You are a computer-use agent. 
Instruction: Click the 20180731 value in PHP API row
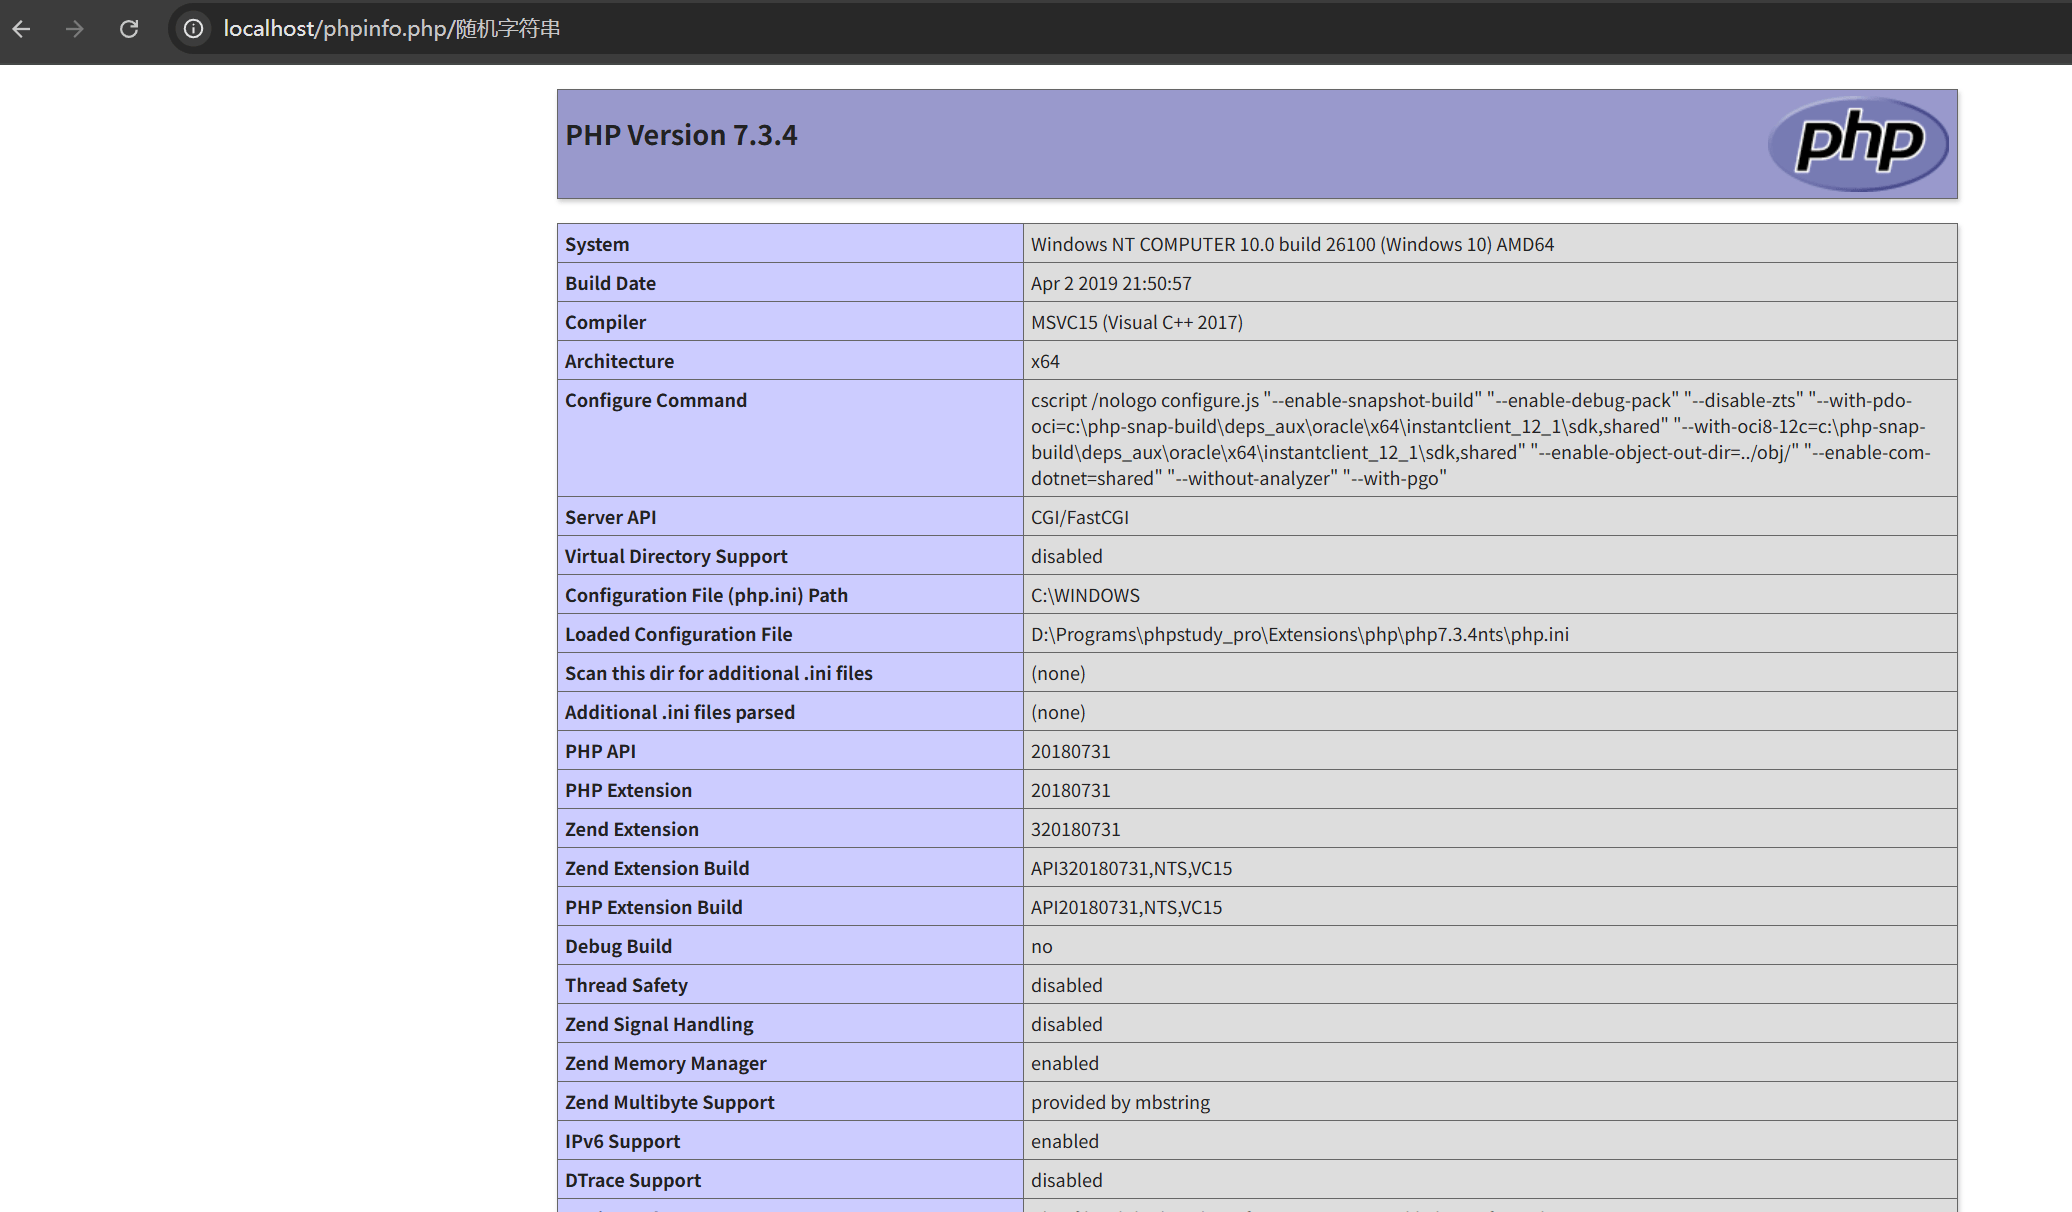[1071, 751]
